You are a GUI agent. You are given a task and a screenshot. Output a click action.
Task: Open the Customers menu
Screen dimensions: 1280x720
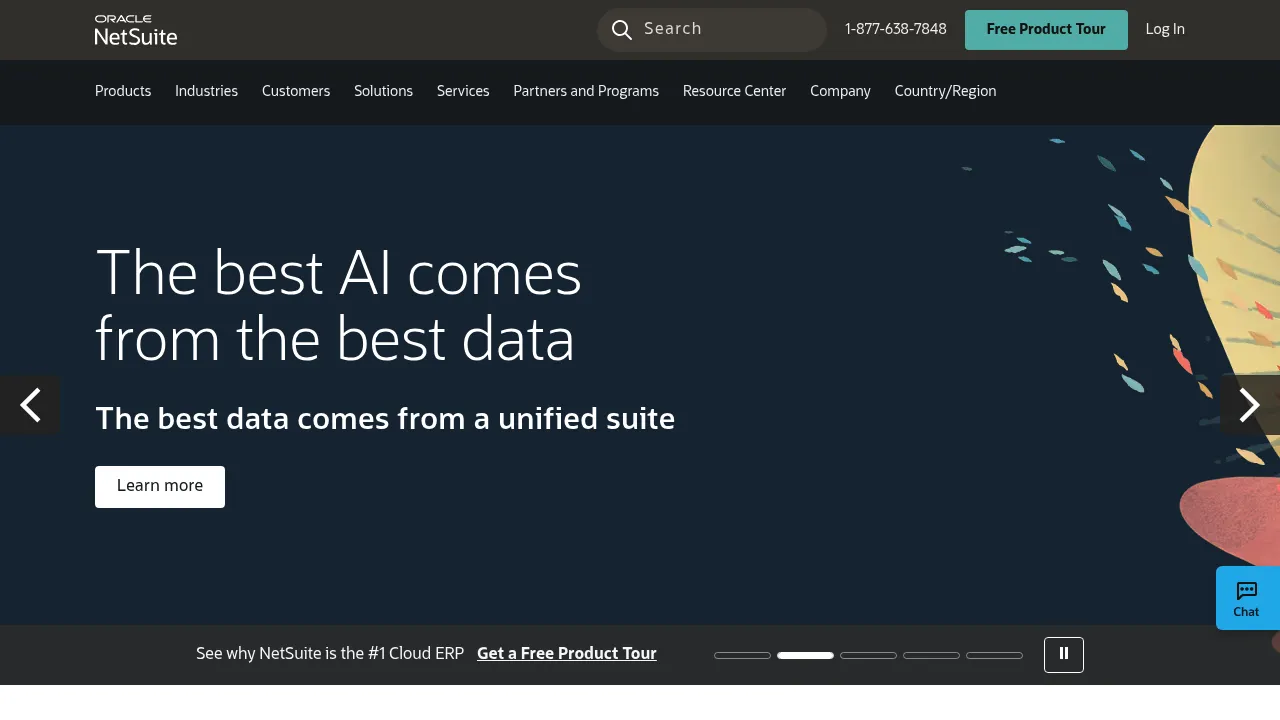point(296,91)
